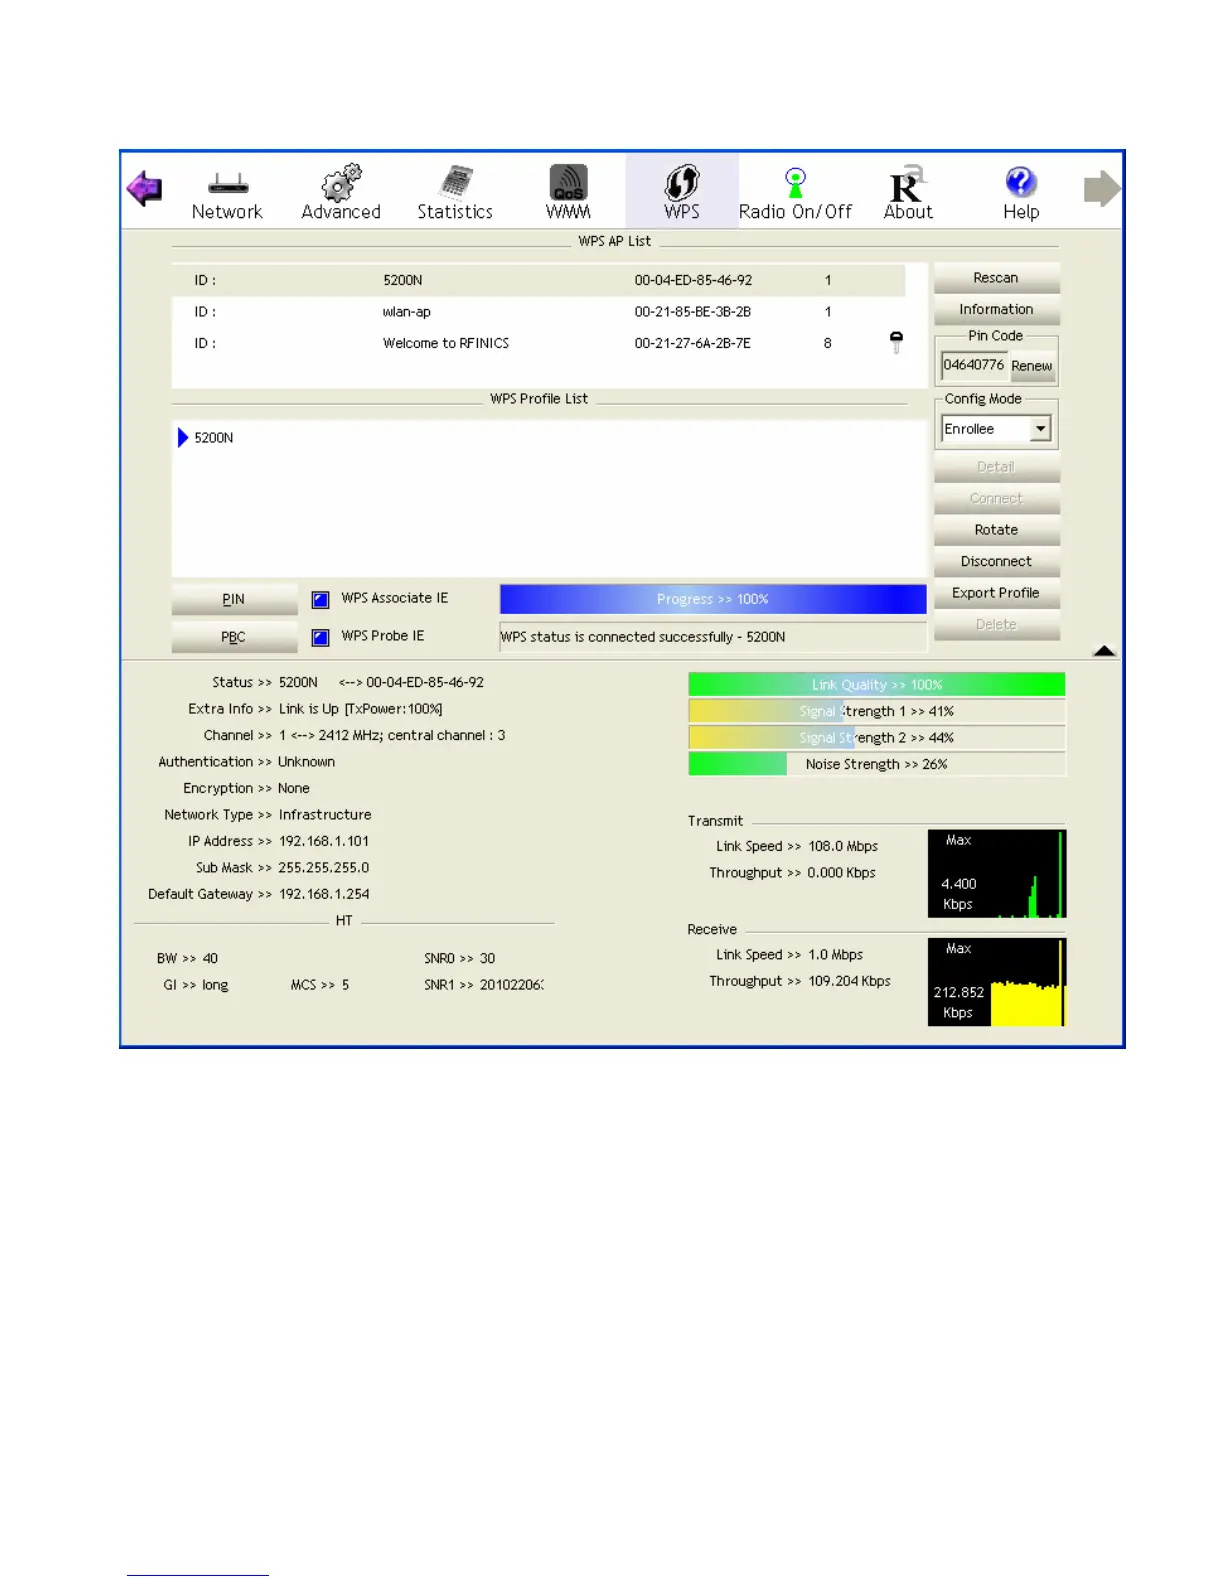Click blue arrow beside 5200N profile

point(183,437)
